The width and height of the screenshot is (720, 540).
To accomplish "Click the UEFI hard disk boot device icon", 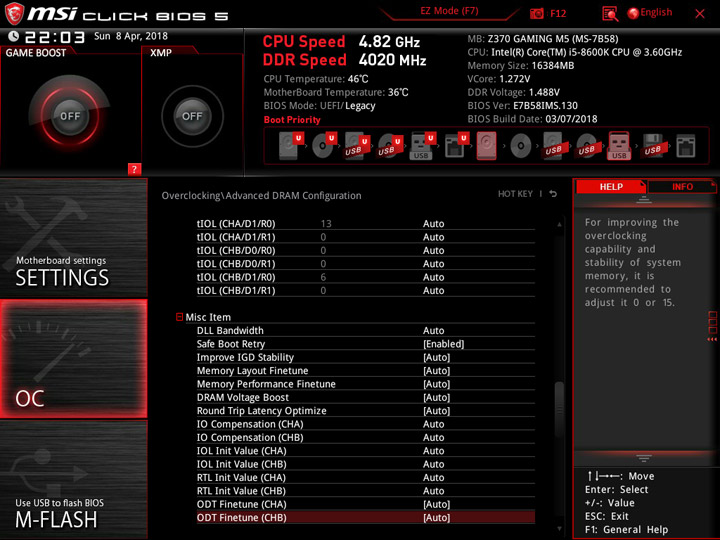I will (291, 146).
